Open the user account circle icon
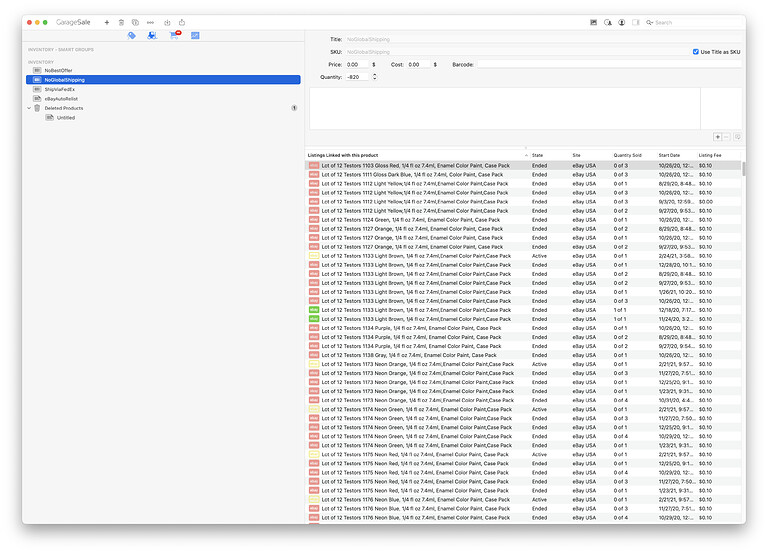Image resolution: width=768 pixels, height=552 pixels. [622, 23]
